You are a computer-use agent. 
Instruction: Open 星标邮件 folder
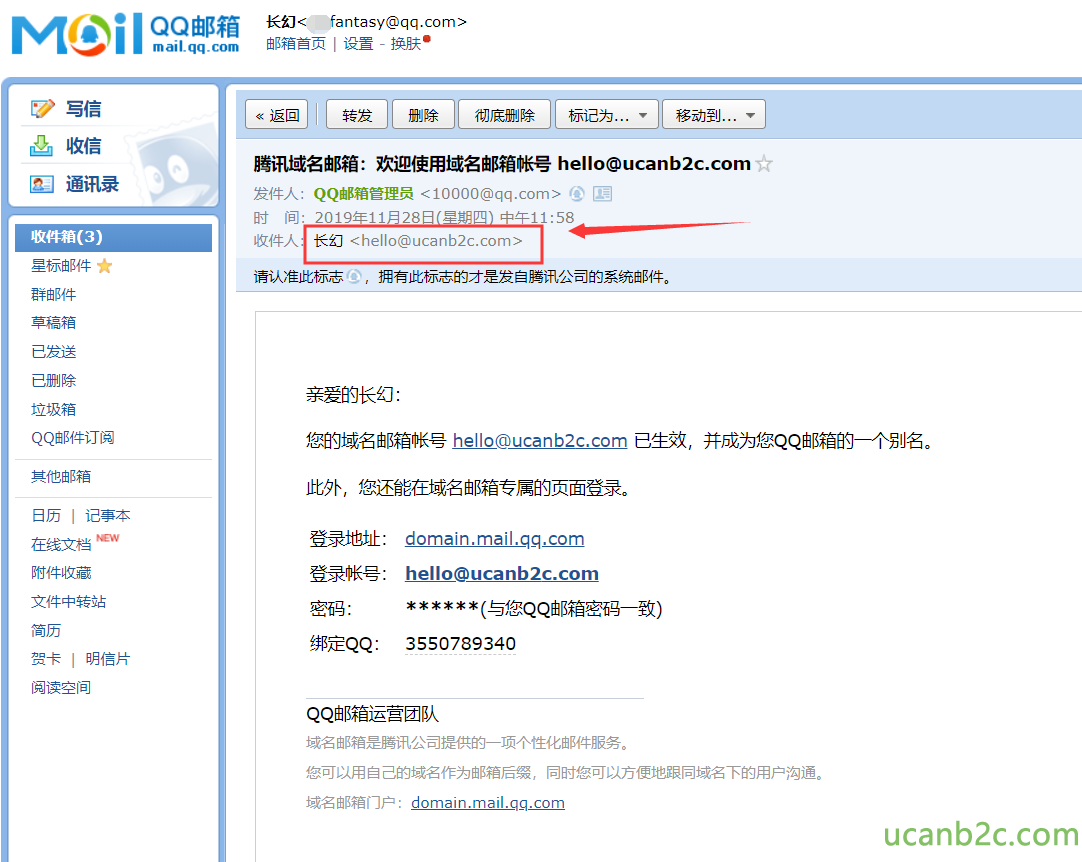pos(61,266)
